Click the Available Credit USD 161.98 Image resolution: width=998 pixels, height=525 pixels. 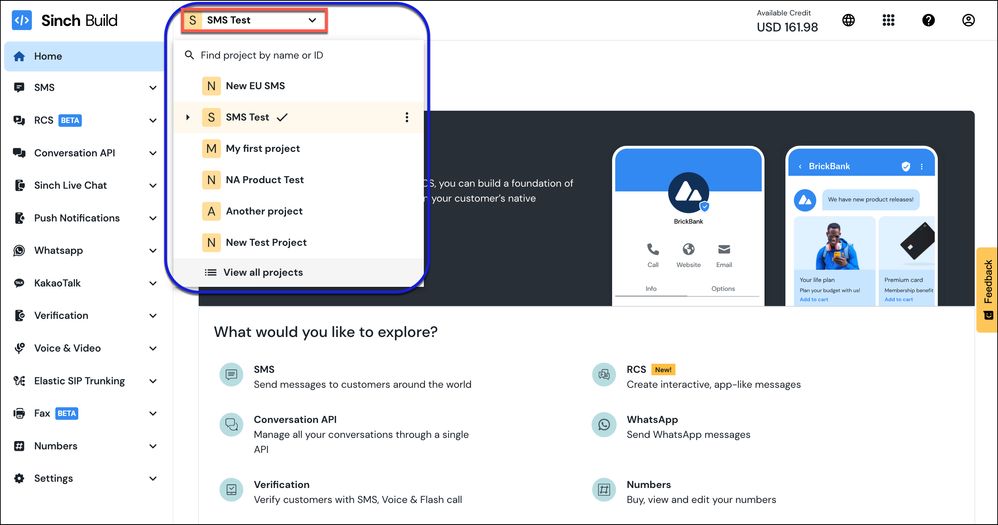tap(787, 22)
